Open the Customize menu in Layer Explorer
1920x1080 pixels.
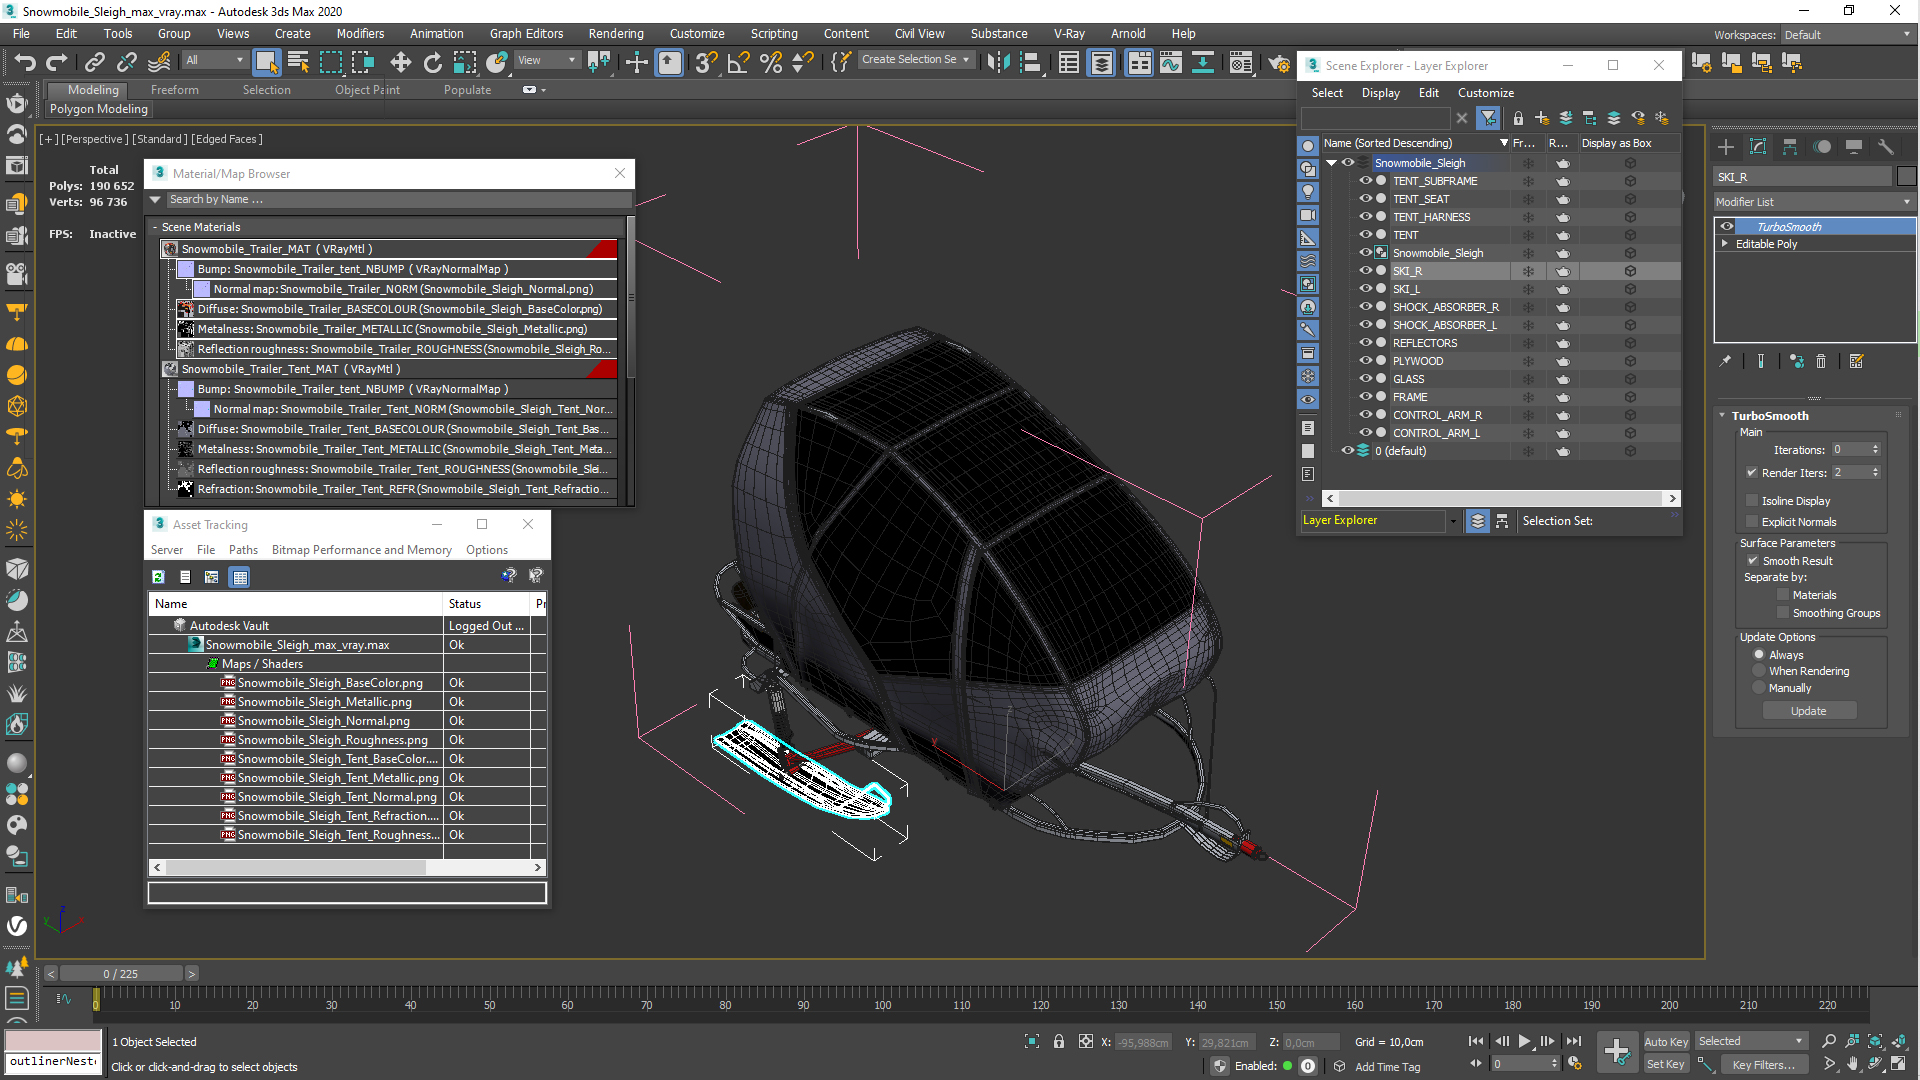coord(1485,93)
